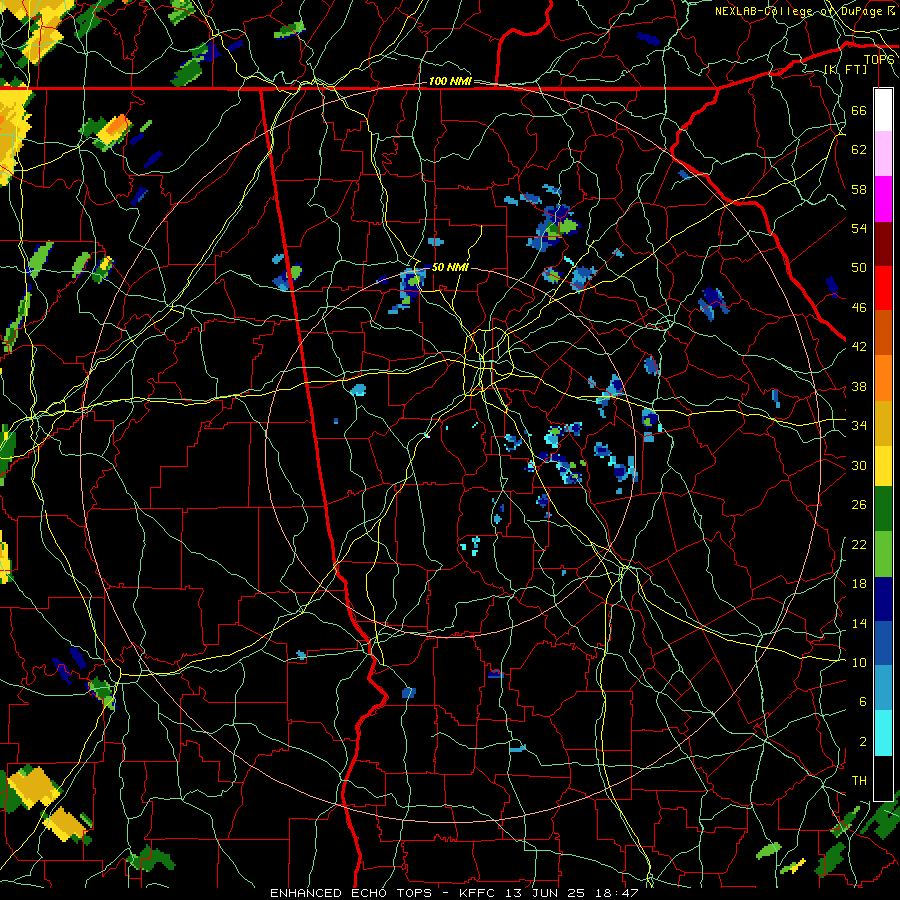Click the white swatch in the tops legend
This screenshot has width=900, height=900.
(x=883, y=110)
